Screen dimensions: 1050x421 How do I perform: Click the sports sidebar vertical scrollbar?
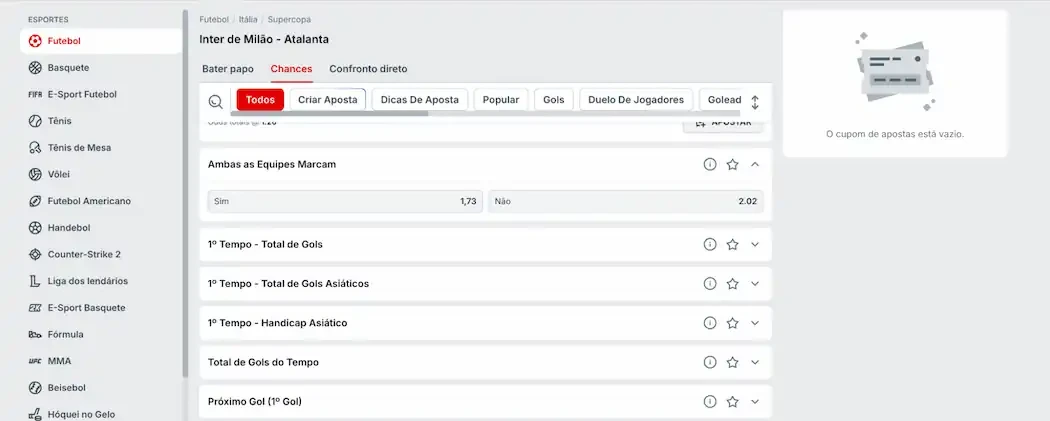click(185, 193)
